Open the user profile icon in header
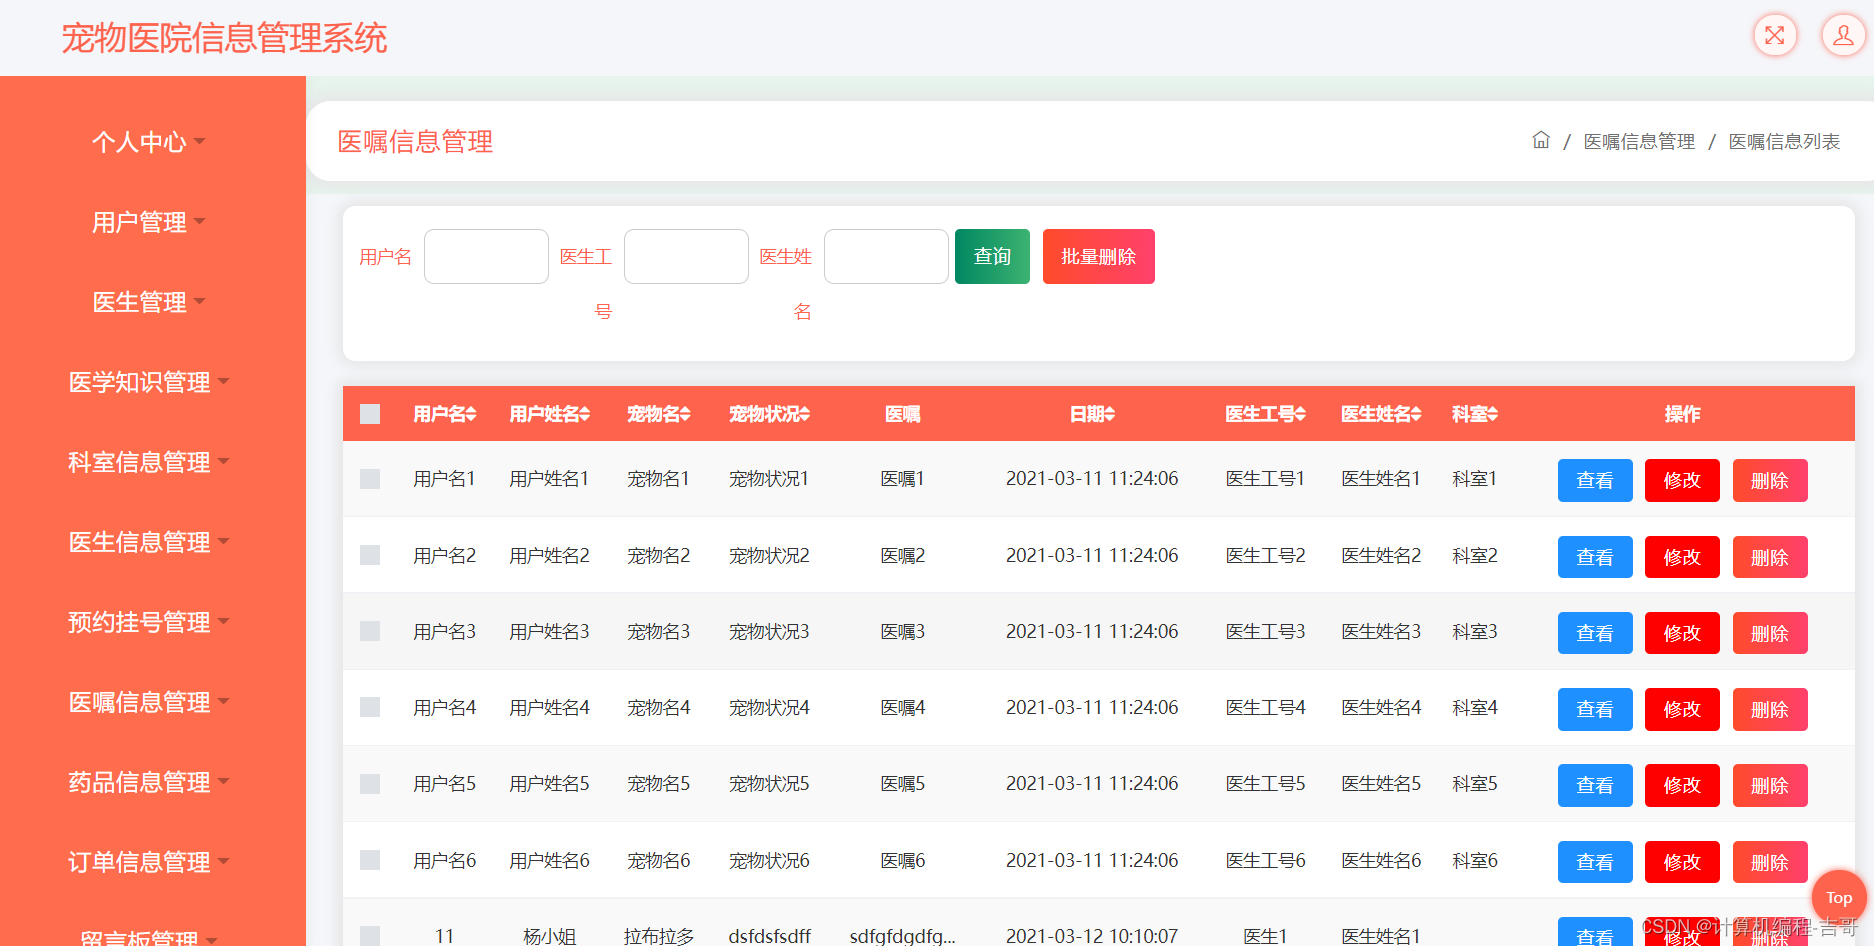 (x=1842, y=36)
